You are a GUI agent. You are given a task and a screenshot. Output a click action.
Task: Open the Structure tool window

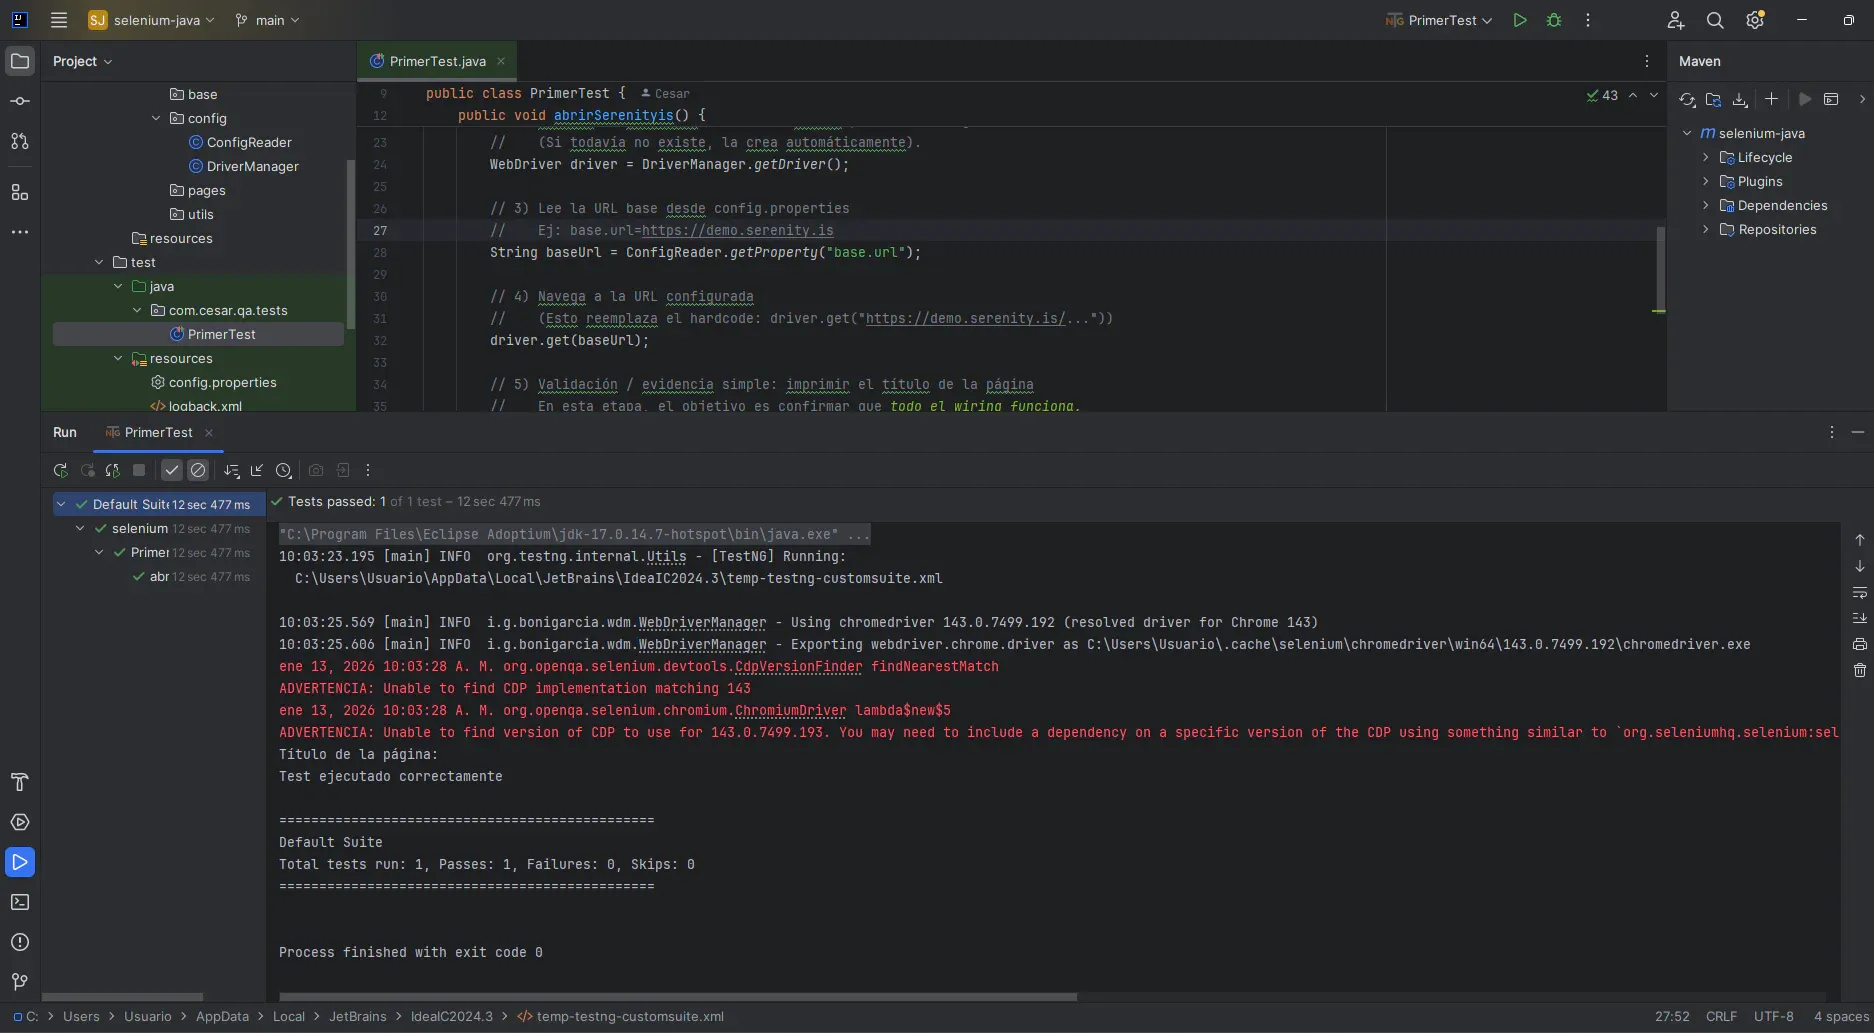point(20,193)
